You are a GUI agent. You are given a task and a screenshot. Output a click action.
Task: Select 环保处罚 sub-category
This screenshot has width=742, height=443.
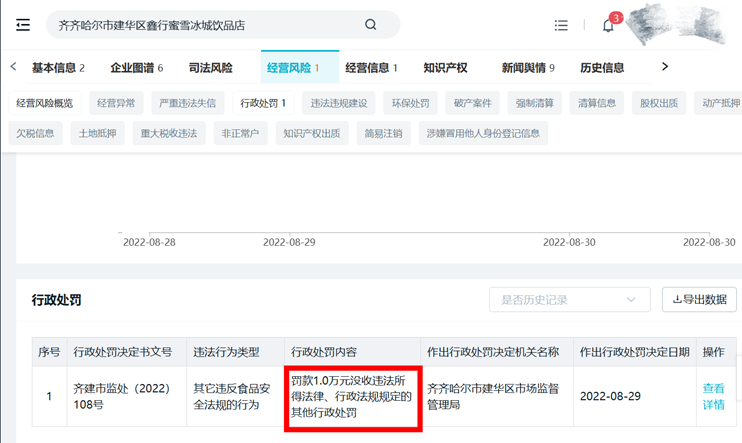tap(410, 103)
